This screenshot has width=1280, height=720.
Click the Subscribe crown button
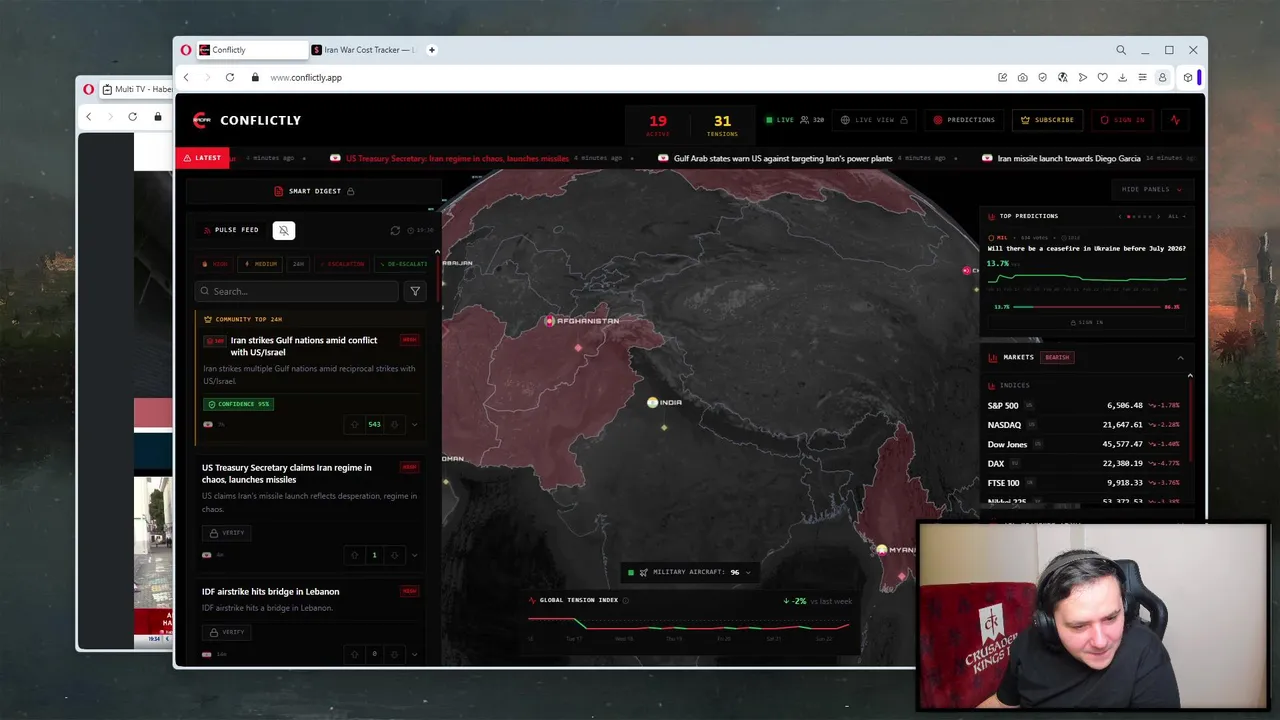(1047, 120)
